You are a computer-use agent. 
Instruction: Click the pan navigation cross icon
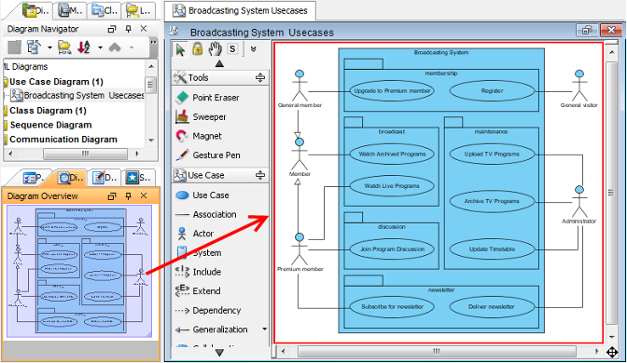(x=612, y=352)
